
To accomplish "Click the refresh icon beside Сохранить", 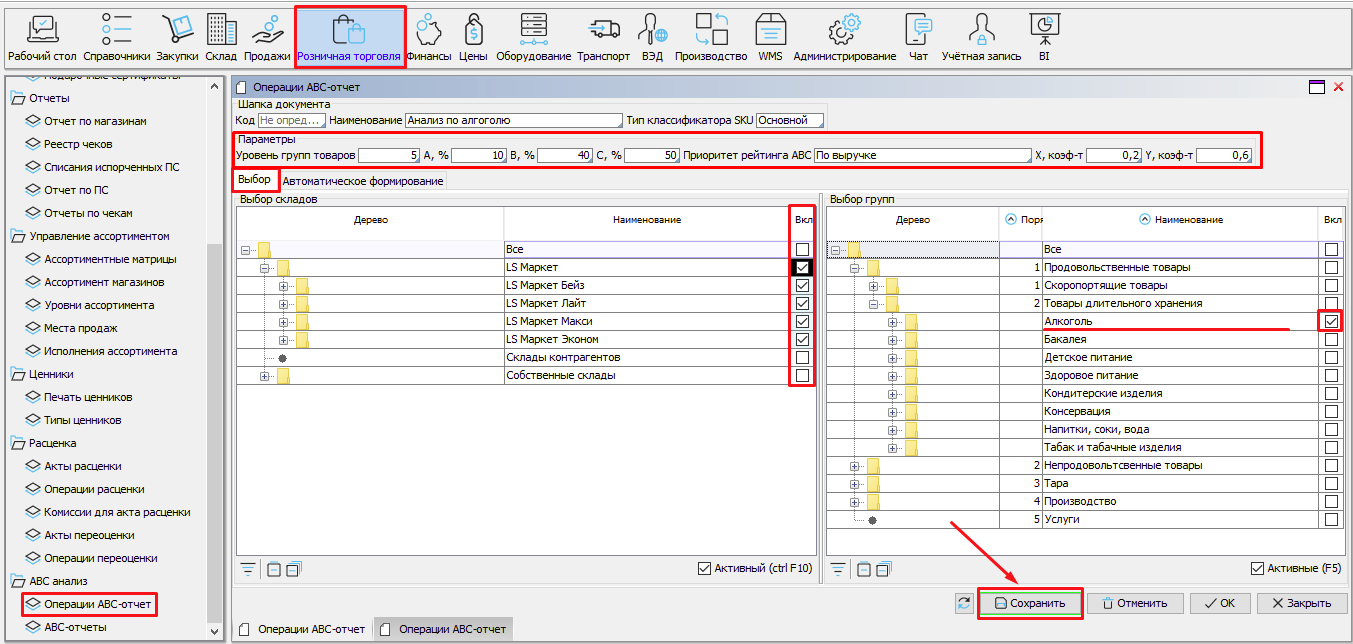I will 964,603.
